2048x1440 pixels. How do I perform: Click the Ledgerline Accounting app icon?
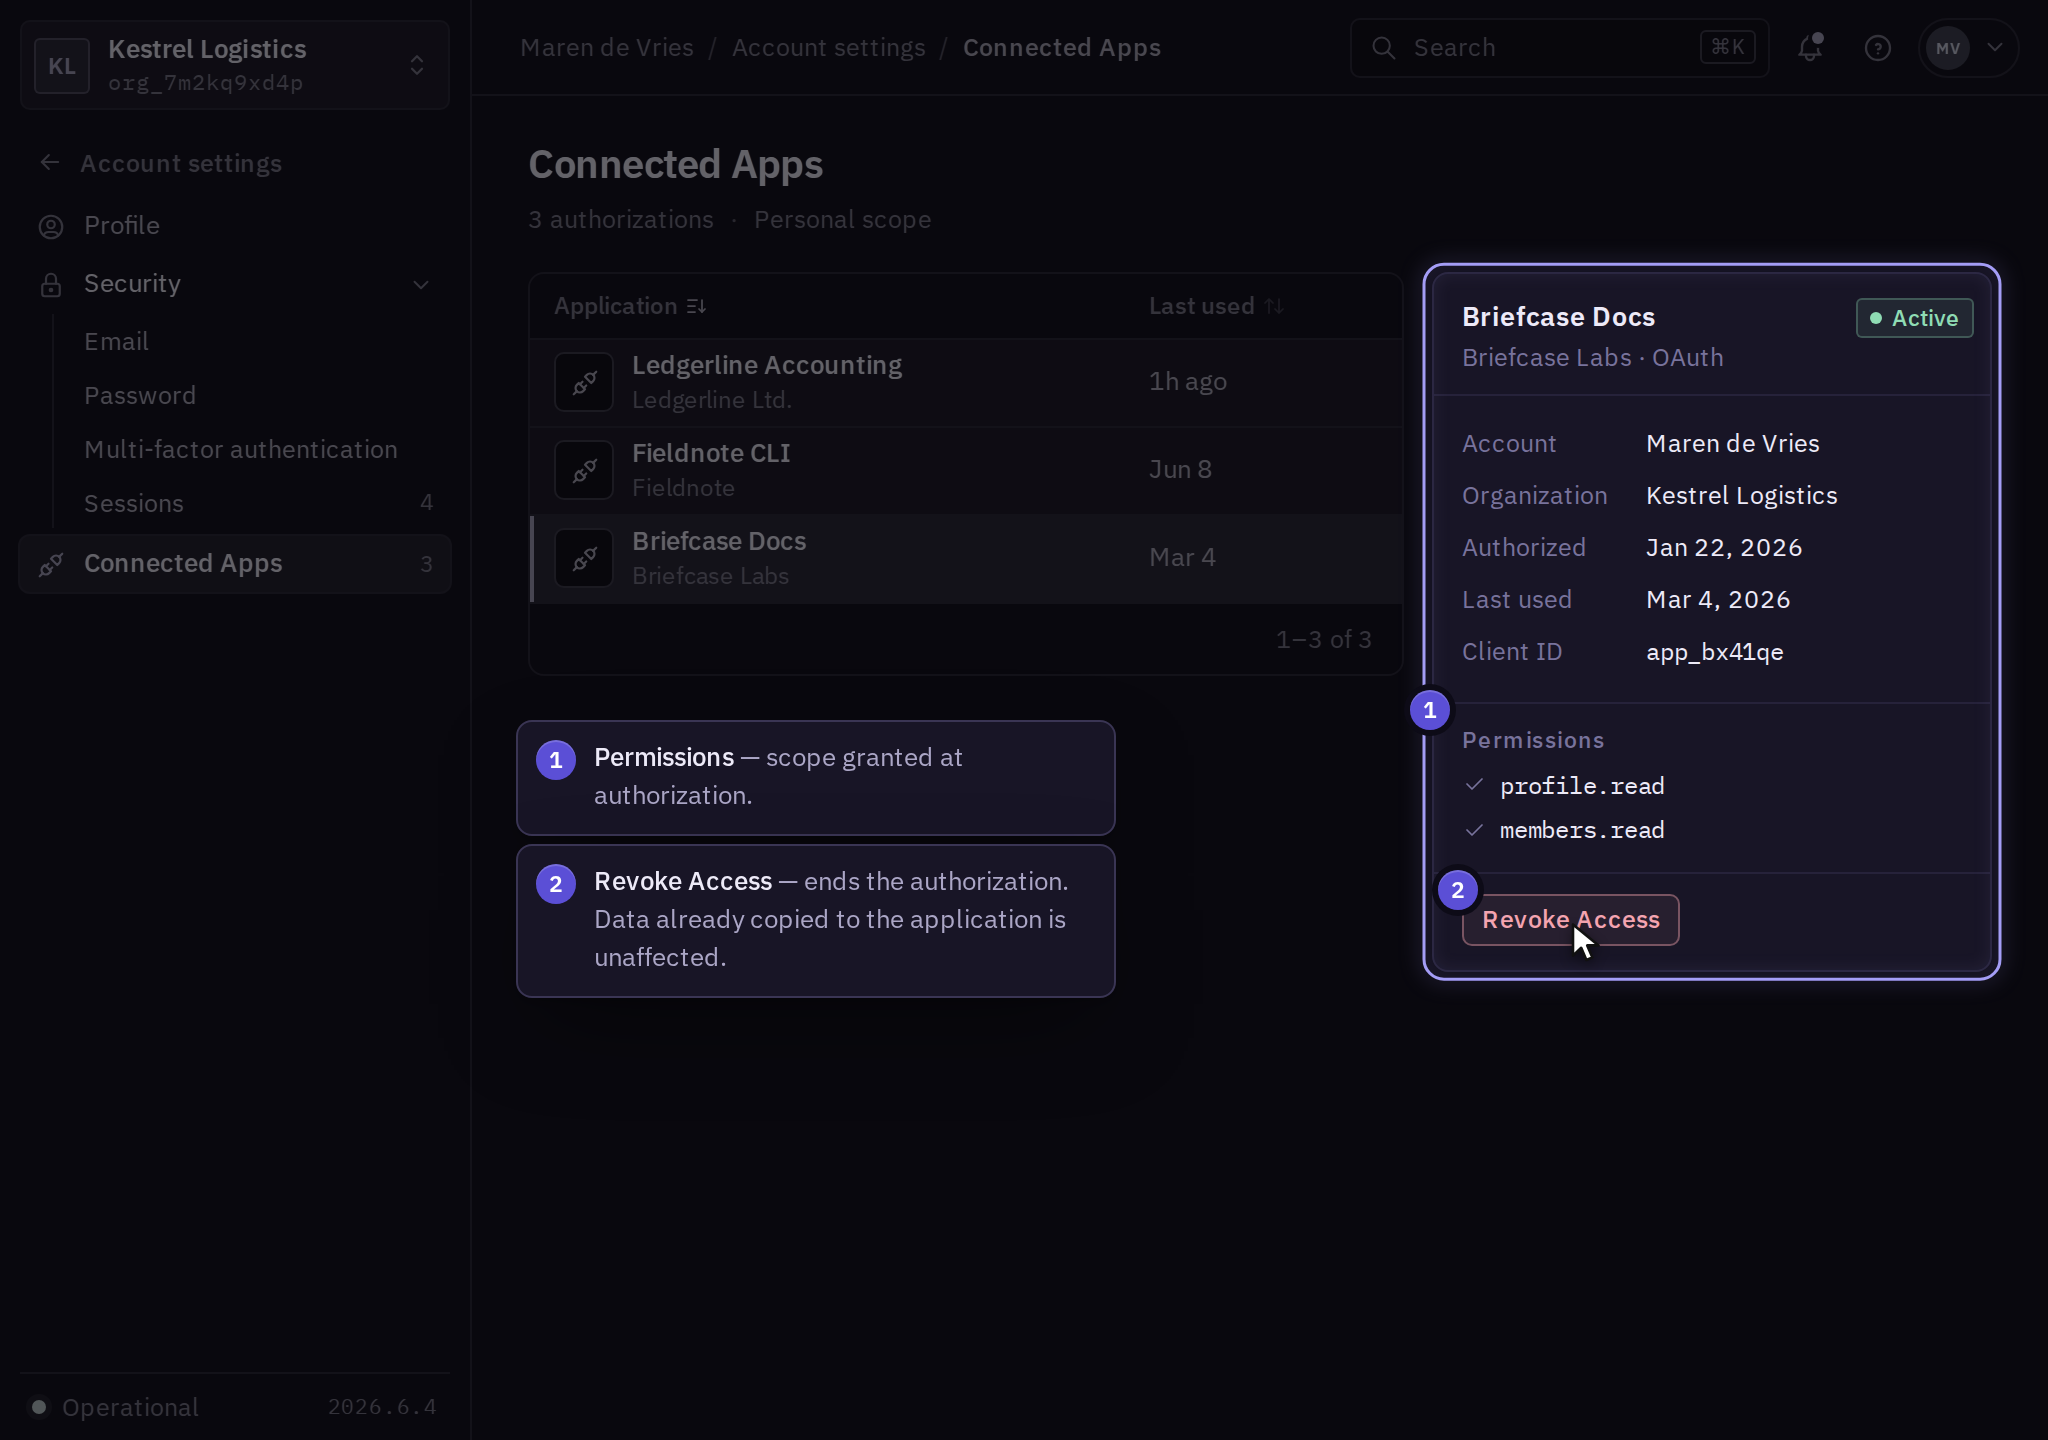pyautogui.click(x=584, y=382)
